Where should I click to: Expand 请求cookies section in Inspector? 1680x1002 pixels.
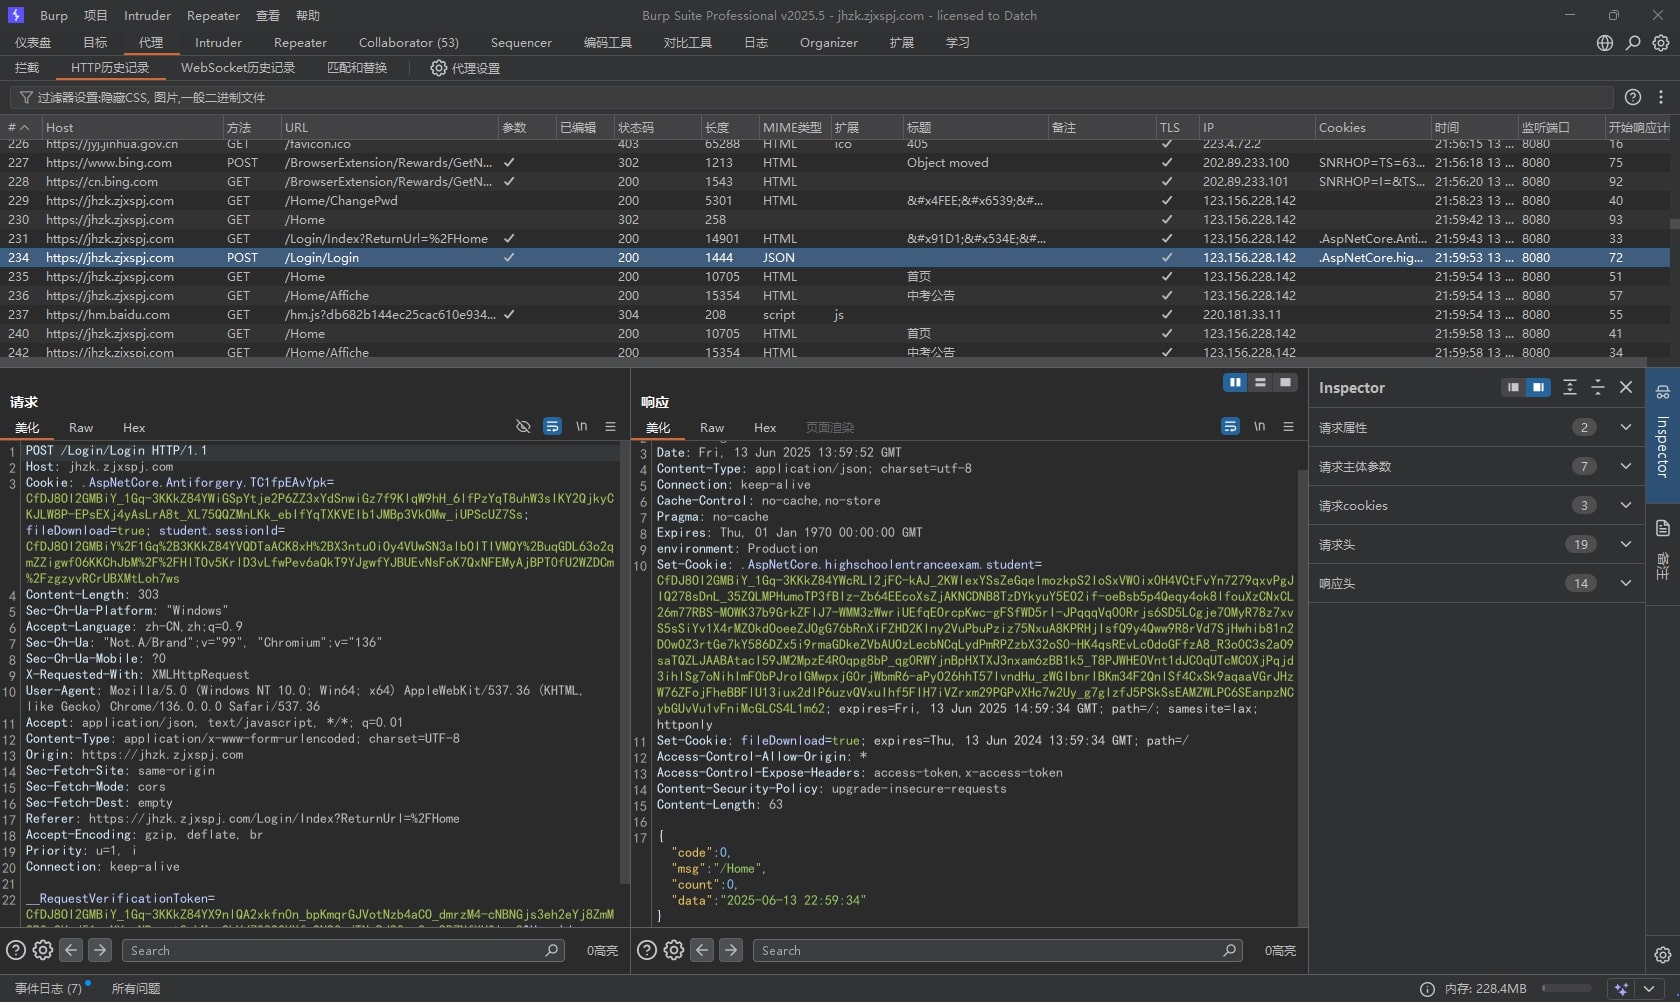[1626, 505]
